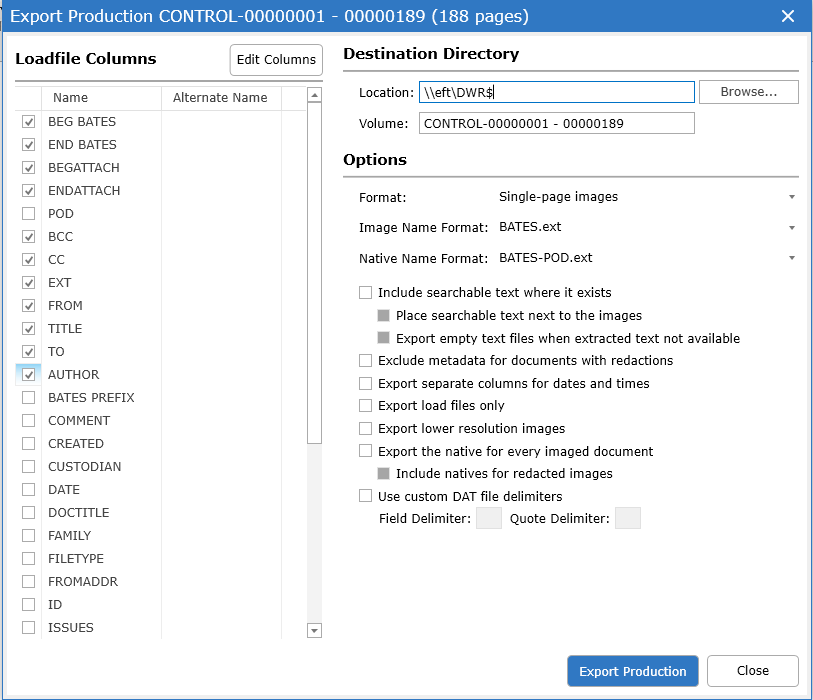Image resolution: width=813 pixels, height=700 pixels.
Task: Uncheck the AUTHOR column
Action: point(29,374)
